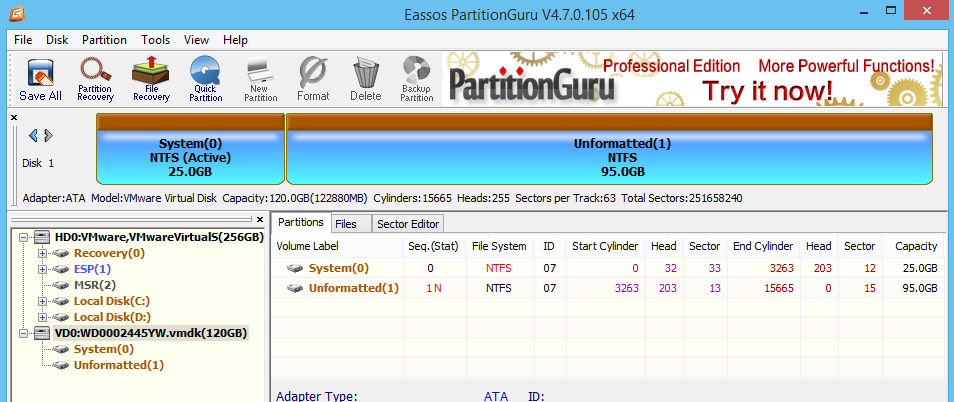Screen dimensions: 954x402
Task: Open the Partition Recovery tool
Action: 96,79
